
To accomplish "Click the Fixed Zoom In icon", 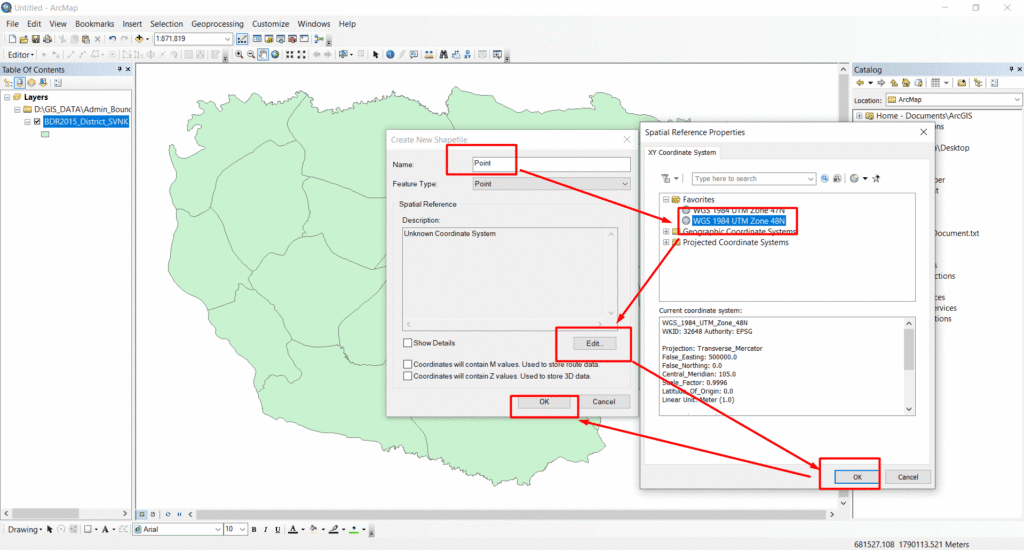I will pos(289,54).
